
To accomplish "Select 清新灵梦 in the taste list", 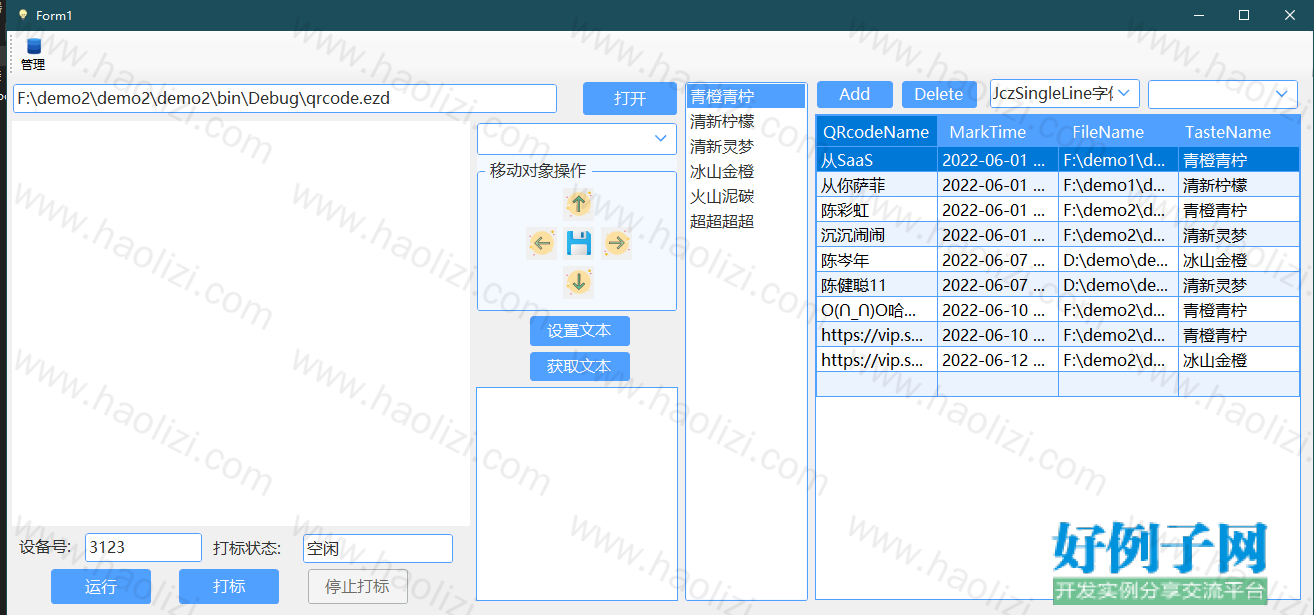I will click(746, 146).
